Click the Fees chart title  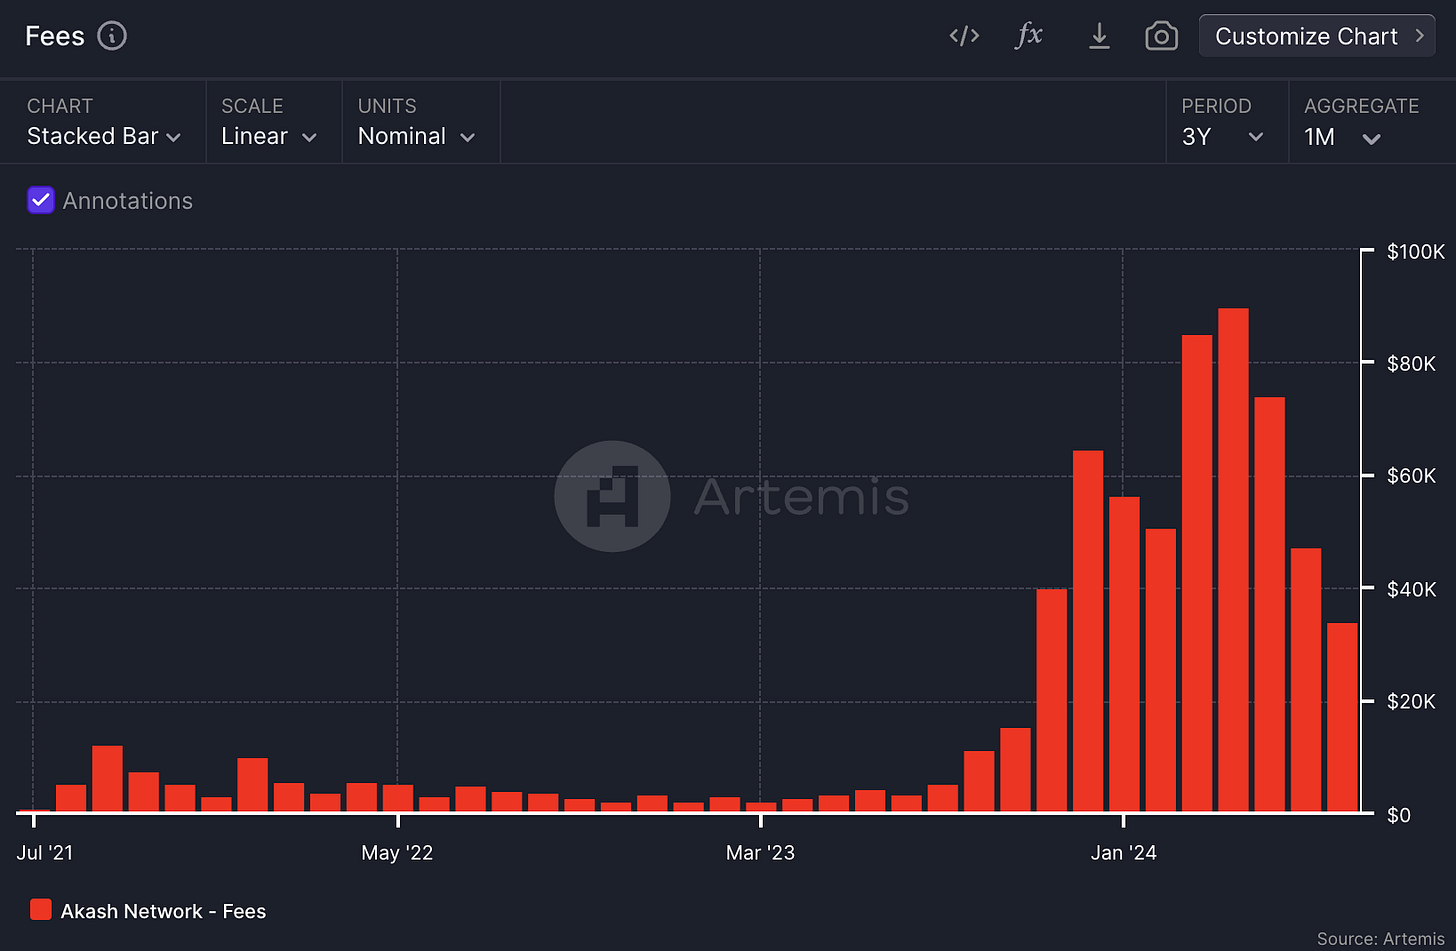pyautogui.click(x=55, y=36)
